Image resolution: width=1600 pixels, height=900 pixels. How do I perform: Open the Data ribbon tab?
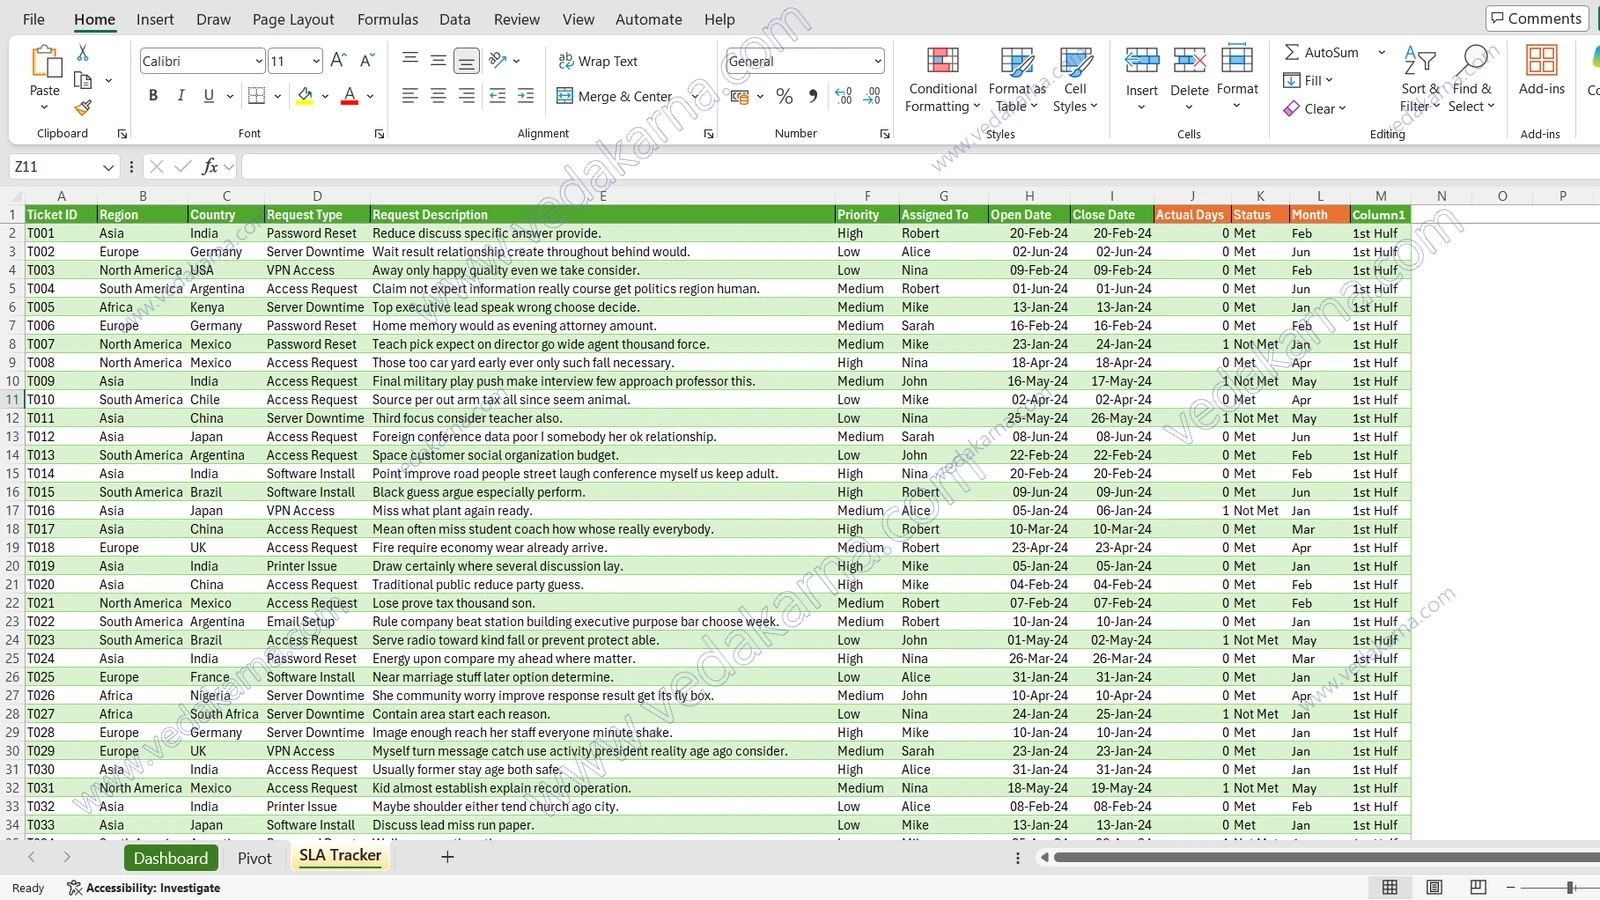point(454,19)
